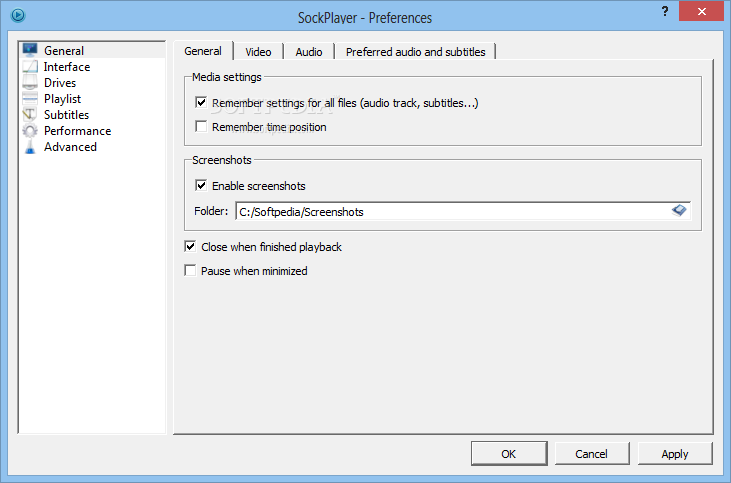Enable Pause when minimized

[x=190, y=270]
